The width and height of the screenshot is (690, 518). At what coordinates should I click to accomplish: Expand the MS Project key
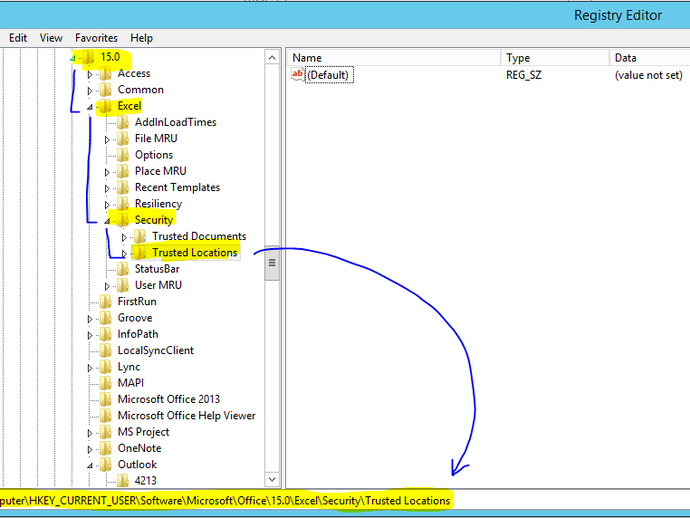(x=90, y=433)
